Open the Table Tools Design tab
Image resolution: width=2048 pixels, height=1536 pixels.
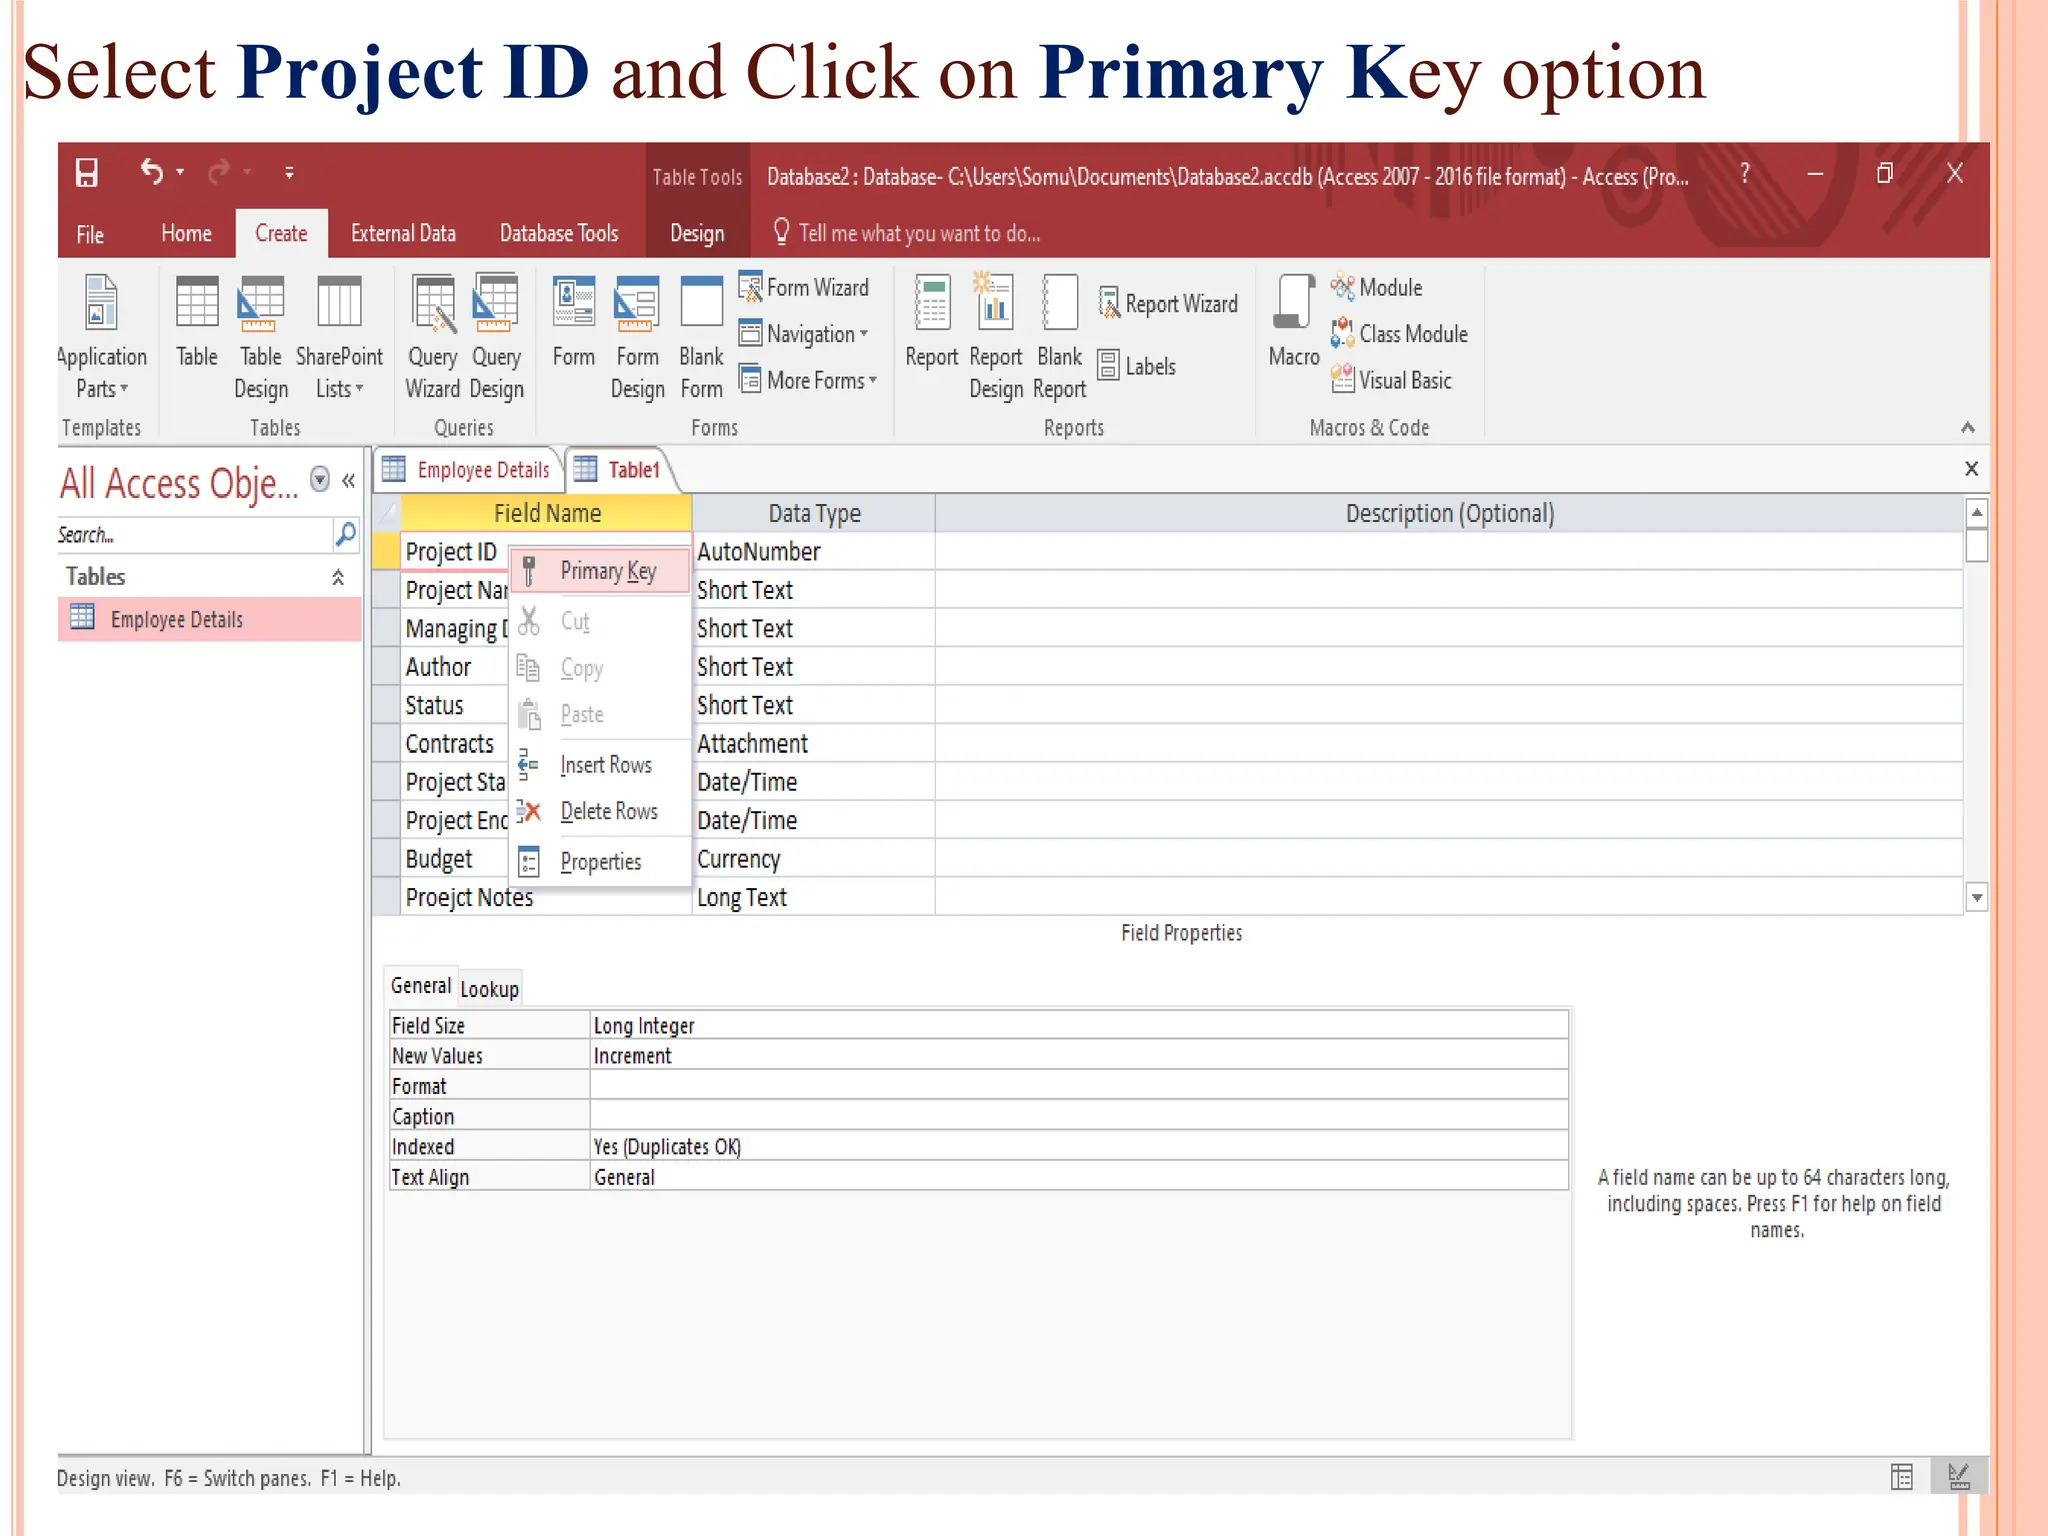point(697,233)
